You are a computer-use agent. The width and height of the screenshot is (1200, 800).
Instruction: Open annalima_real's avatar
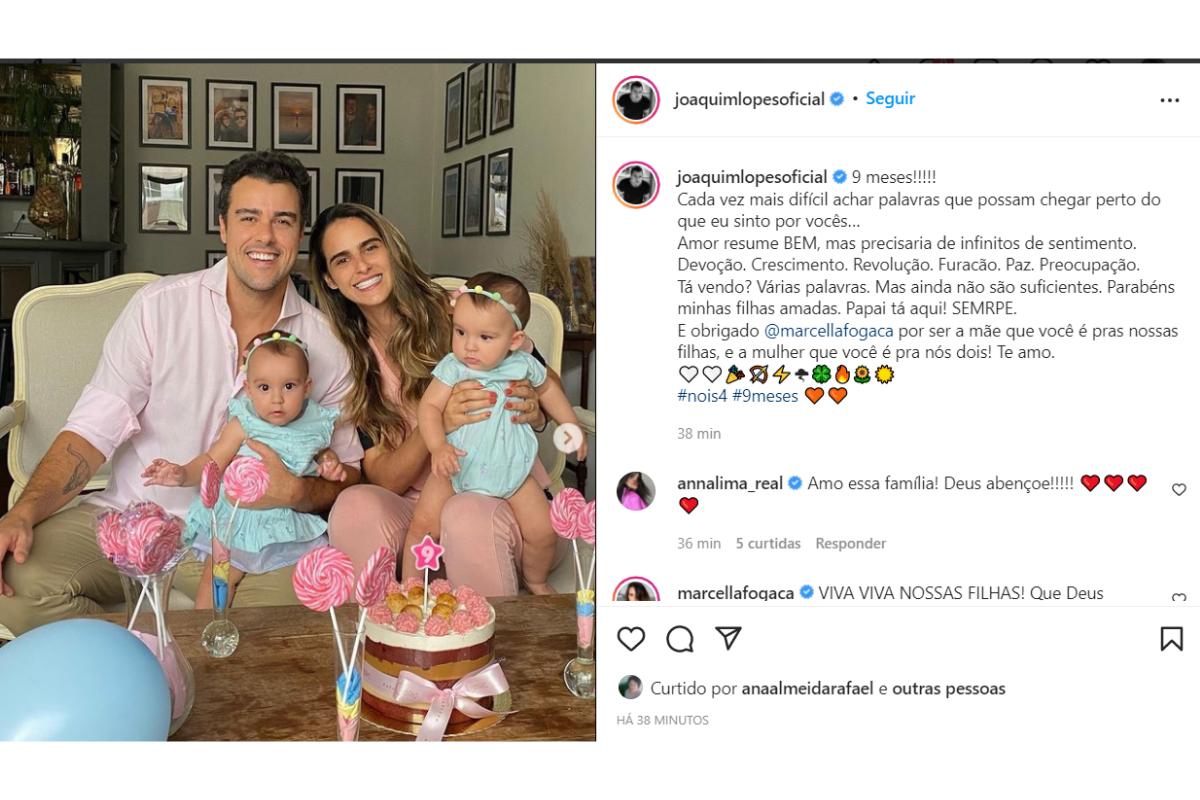[636, 491]
